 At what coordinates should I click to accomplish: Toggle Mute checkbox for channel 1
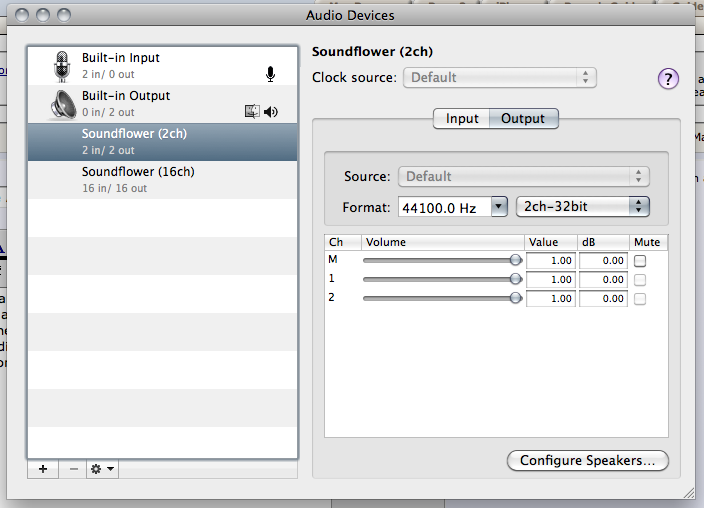[640, 280]
